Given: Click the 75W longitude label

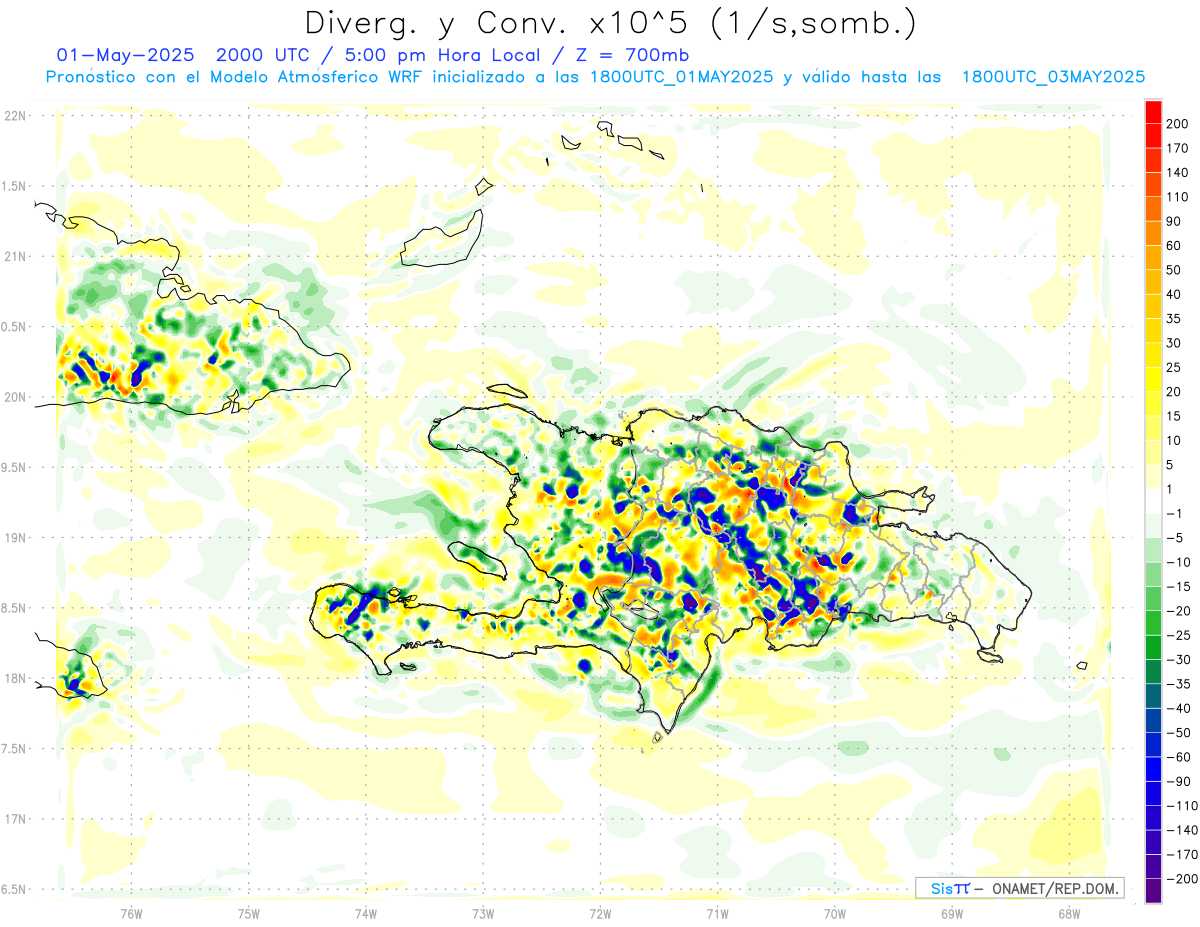Looking at the screenshot, I should pos(248,914).
